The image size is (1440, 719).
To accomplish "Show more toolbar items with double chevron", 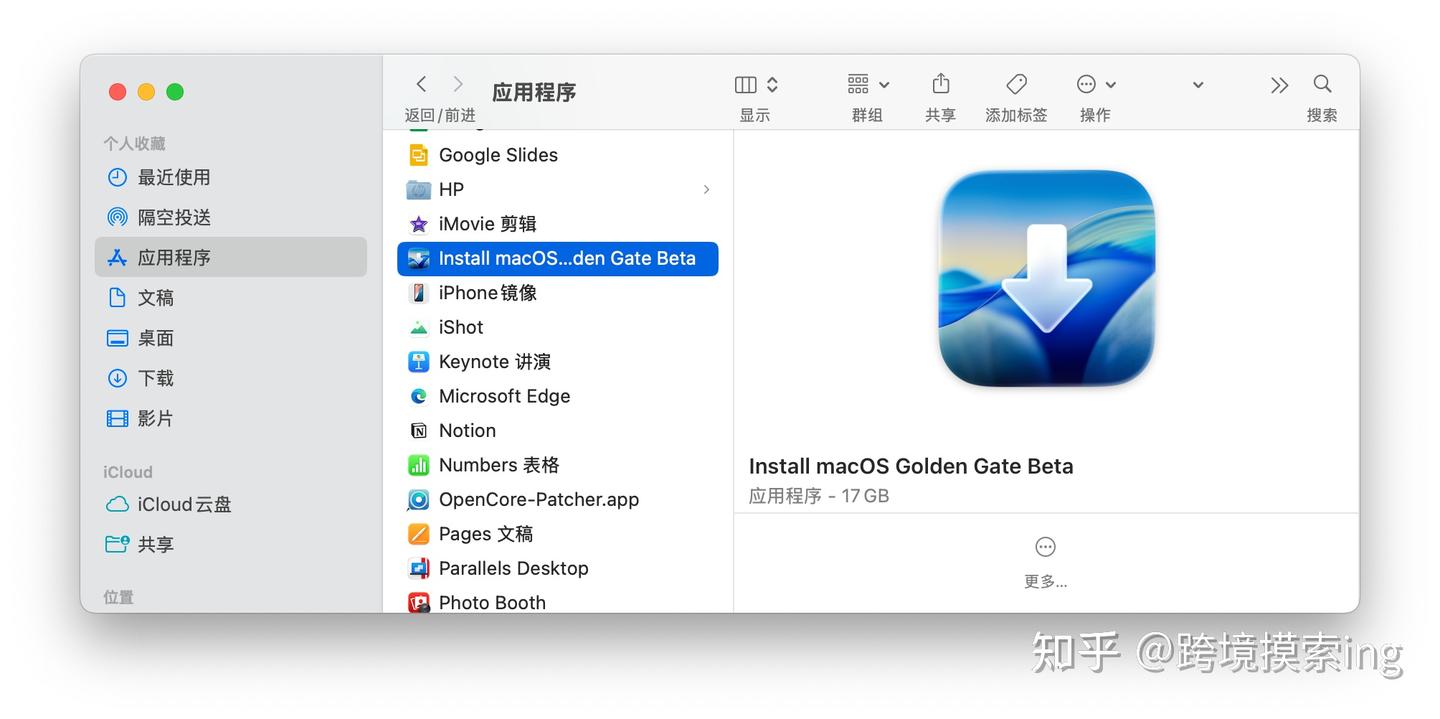I will coord(1279,85).
